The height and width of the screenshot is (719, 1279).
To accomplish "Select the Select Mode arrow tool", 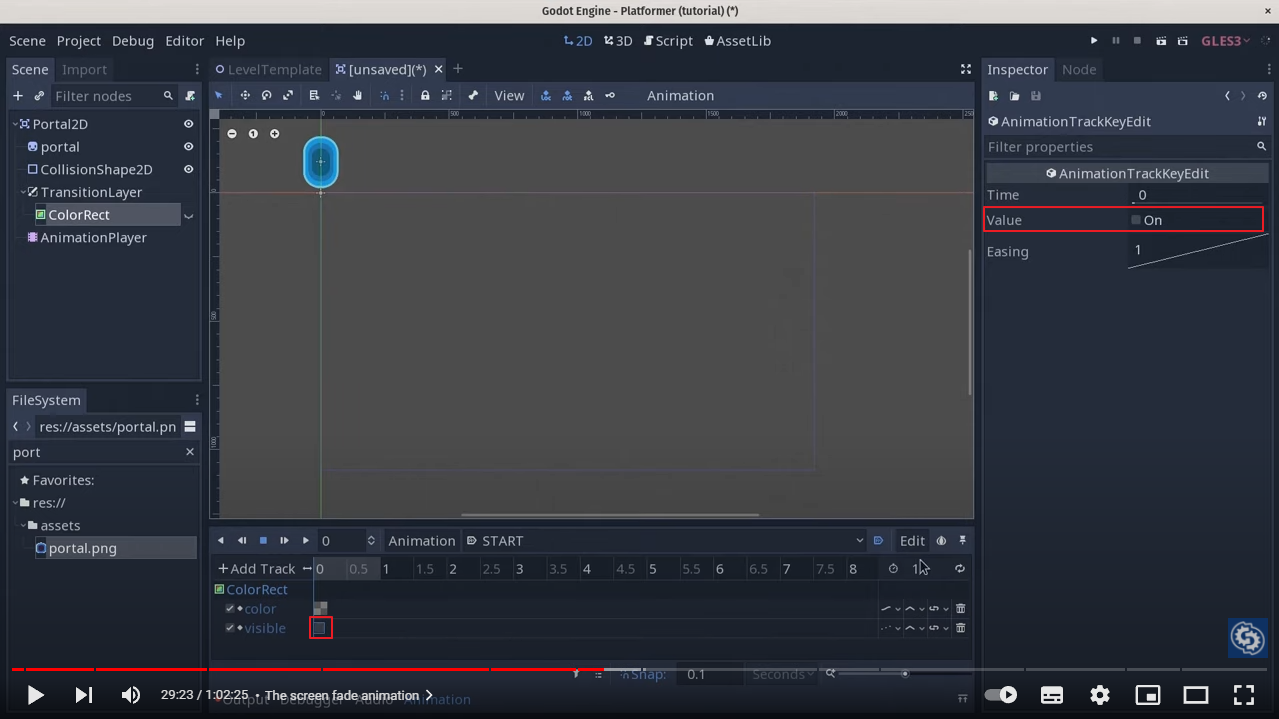I will [219, 95].
